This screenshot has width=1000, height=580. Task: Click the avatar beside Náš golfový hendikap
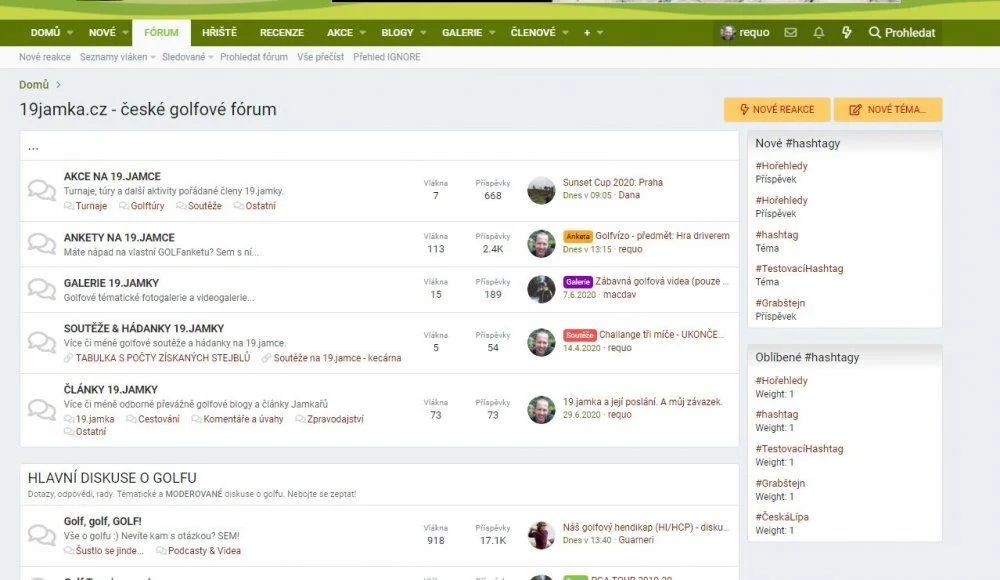point(541,535)
